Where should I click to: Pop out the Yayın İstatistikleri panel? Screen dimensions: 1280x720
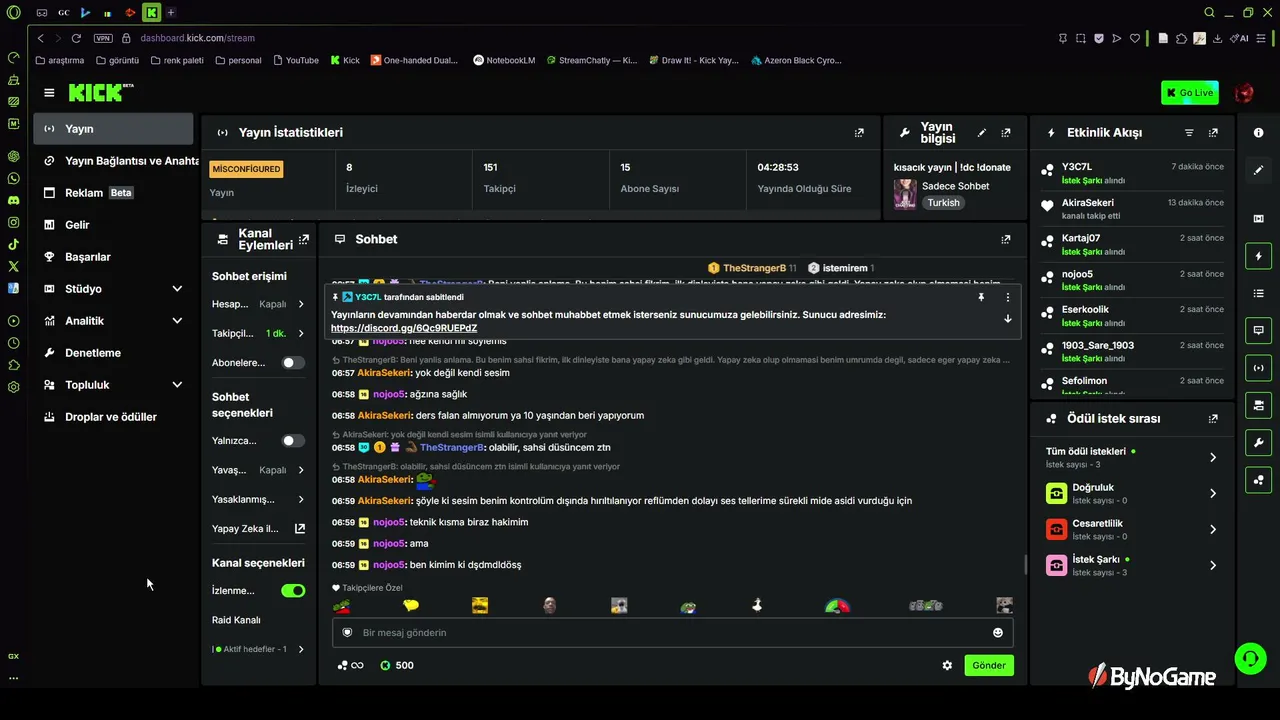click(x=859, y=132)
